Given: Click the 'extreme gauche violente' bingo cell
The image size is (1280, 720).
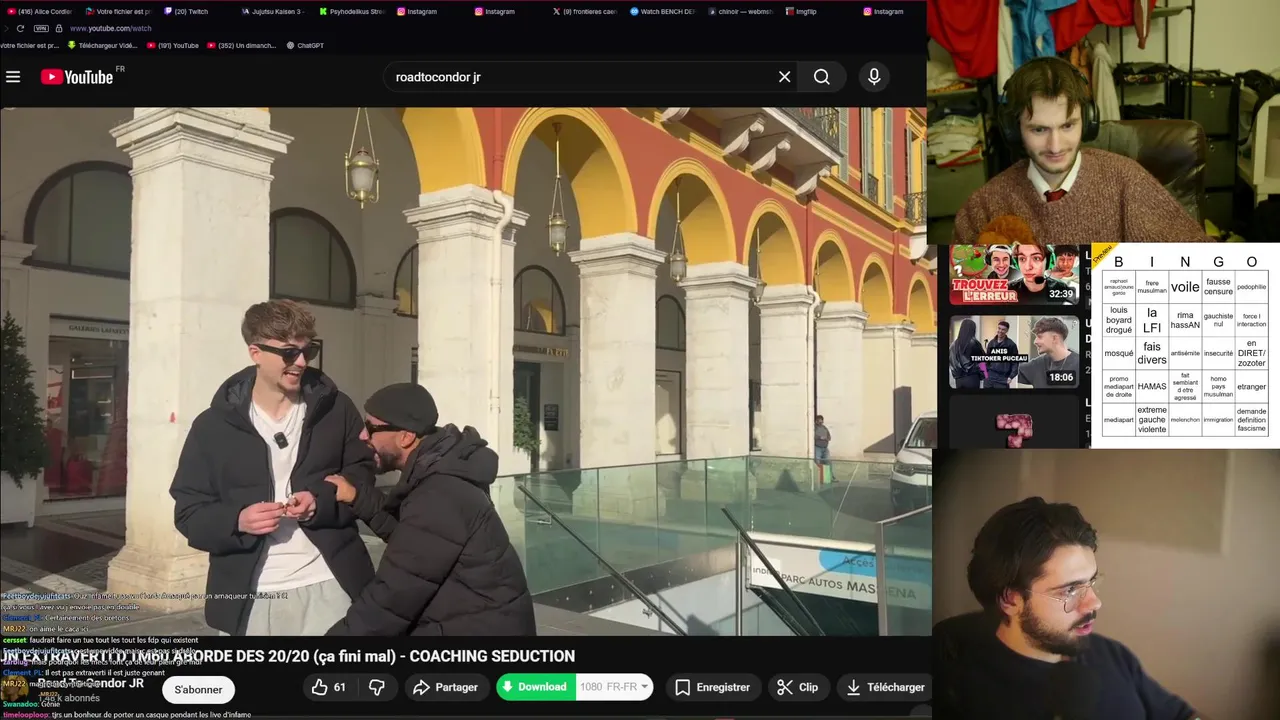Looking at the screenshot, I should coord(1152,420).
